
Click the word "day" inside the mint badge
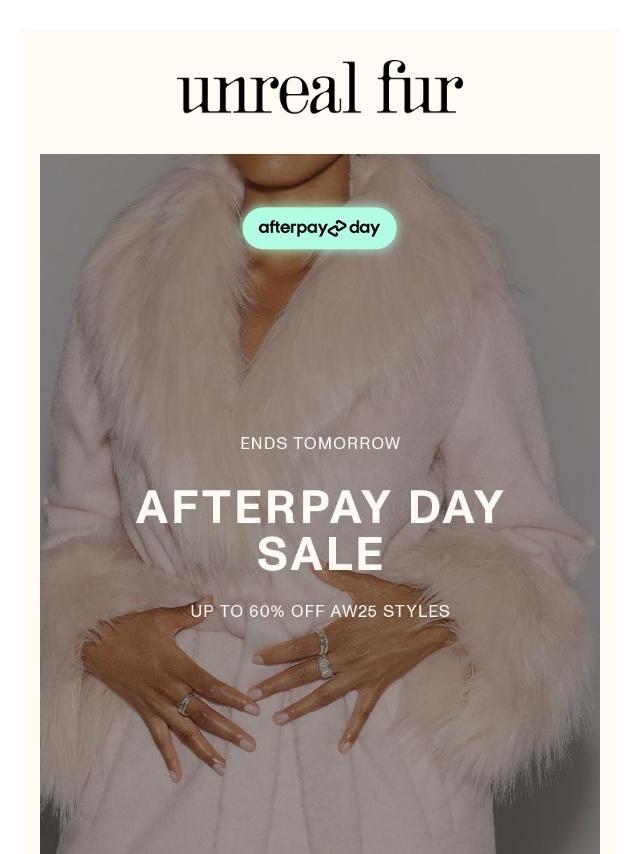click(365, 229)
